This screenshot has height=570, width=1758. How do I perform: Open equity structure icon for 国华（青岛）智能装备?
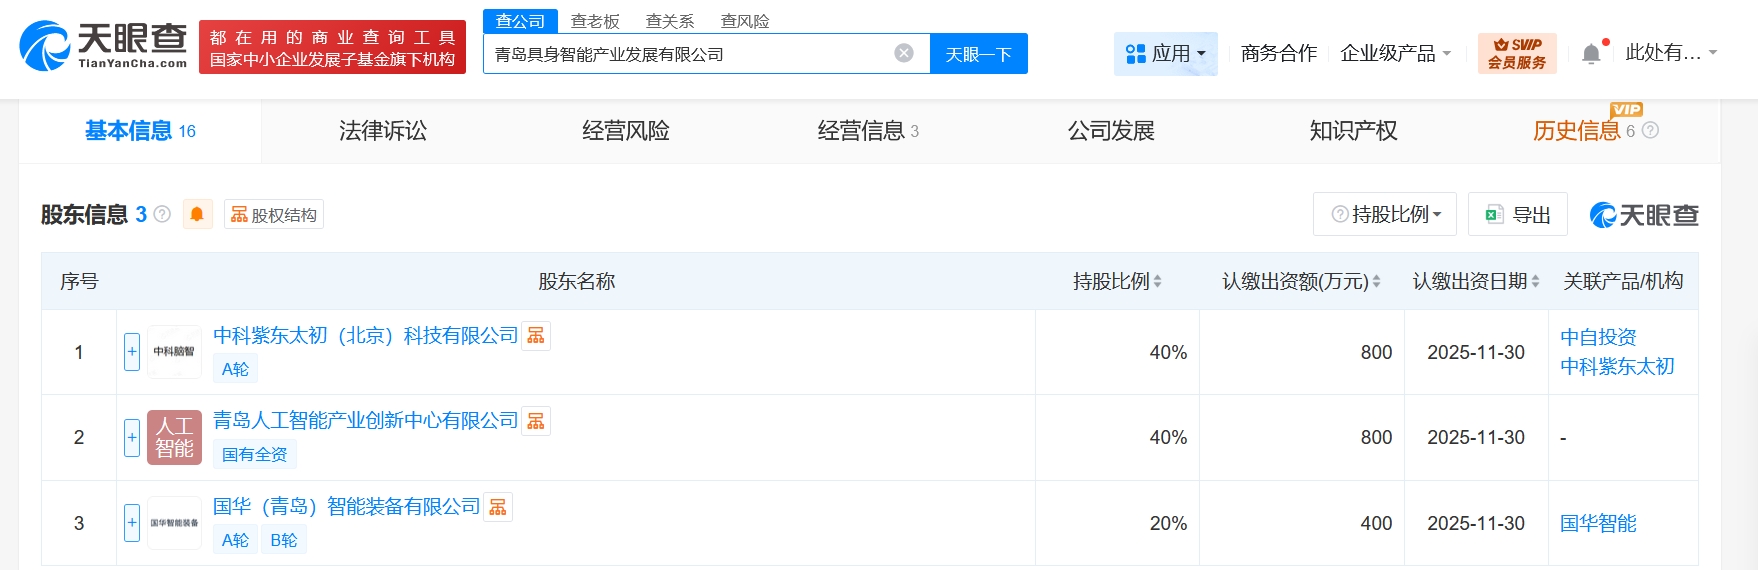(x=498, y=507)
